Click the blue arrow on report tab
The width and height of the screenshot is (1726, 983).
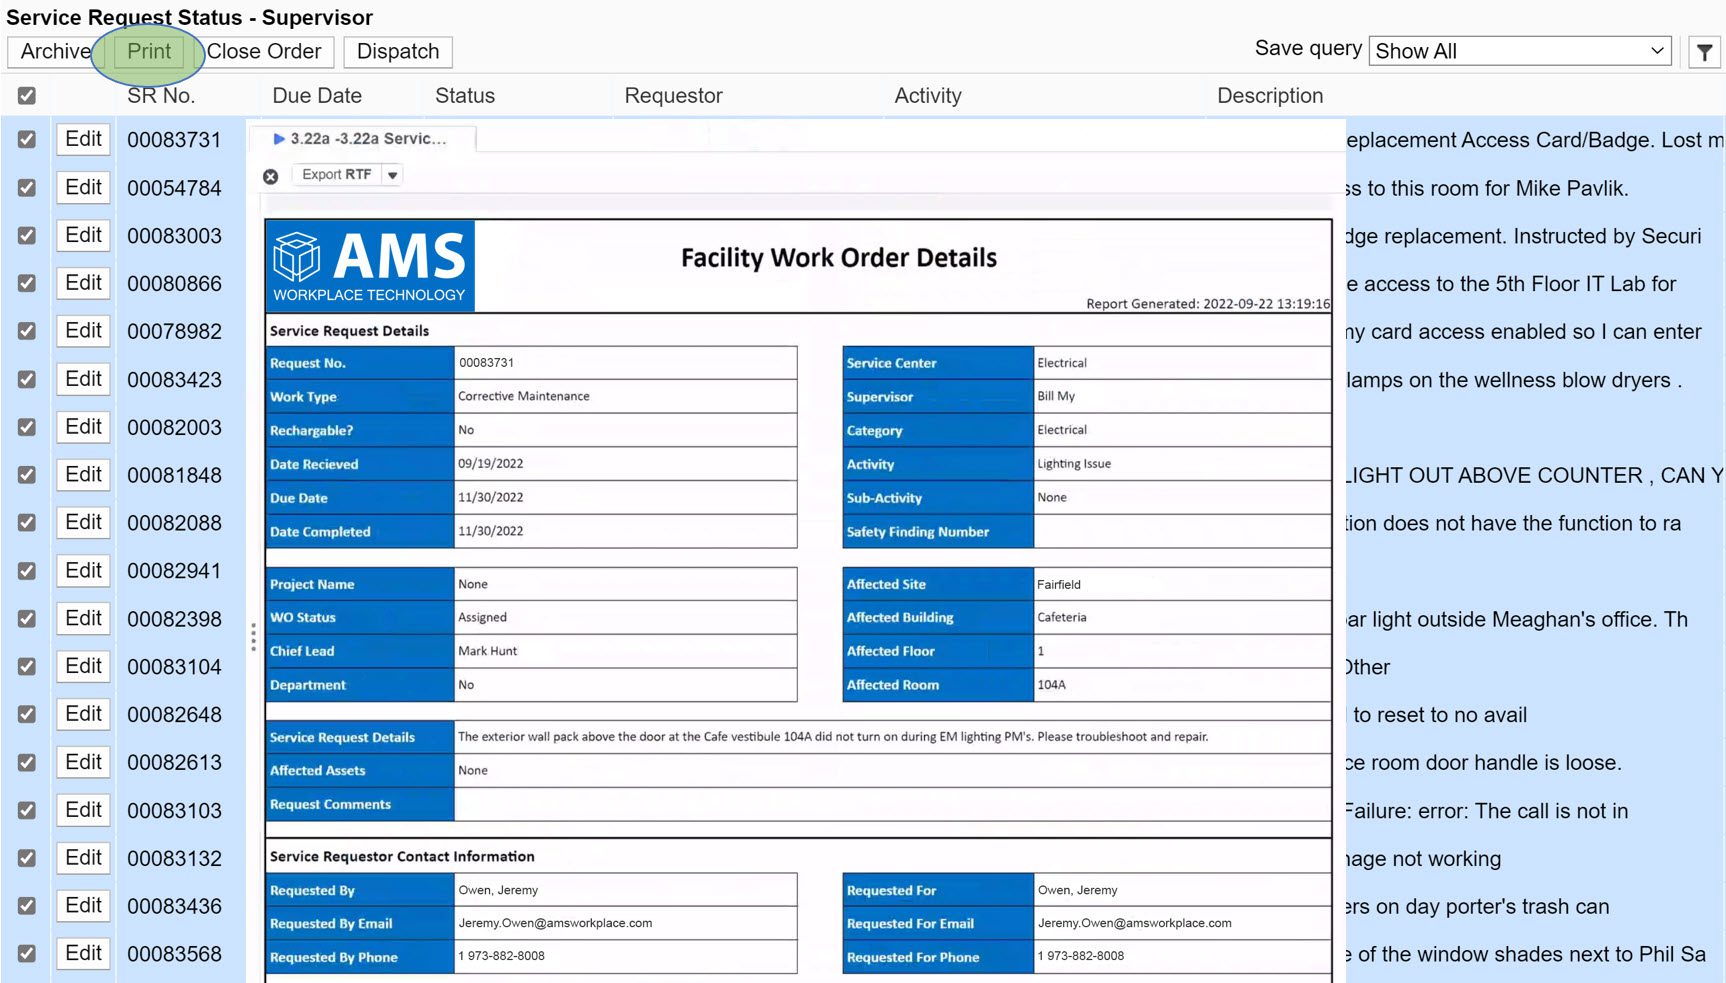pos(279,139)
